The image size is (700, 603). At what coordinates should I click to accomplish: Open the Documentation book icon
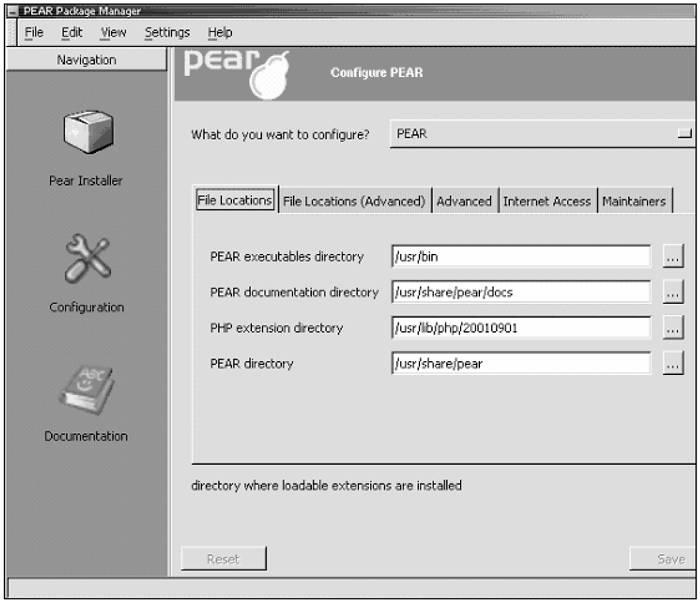pyautogui.click(x=87, y=390)
